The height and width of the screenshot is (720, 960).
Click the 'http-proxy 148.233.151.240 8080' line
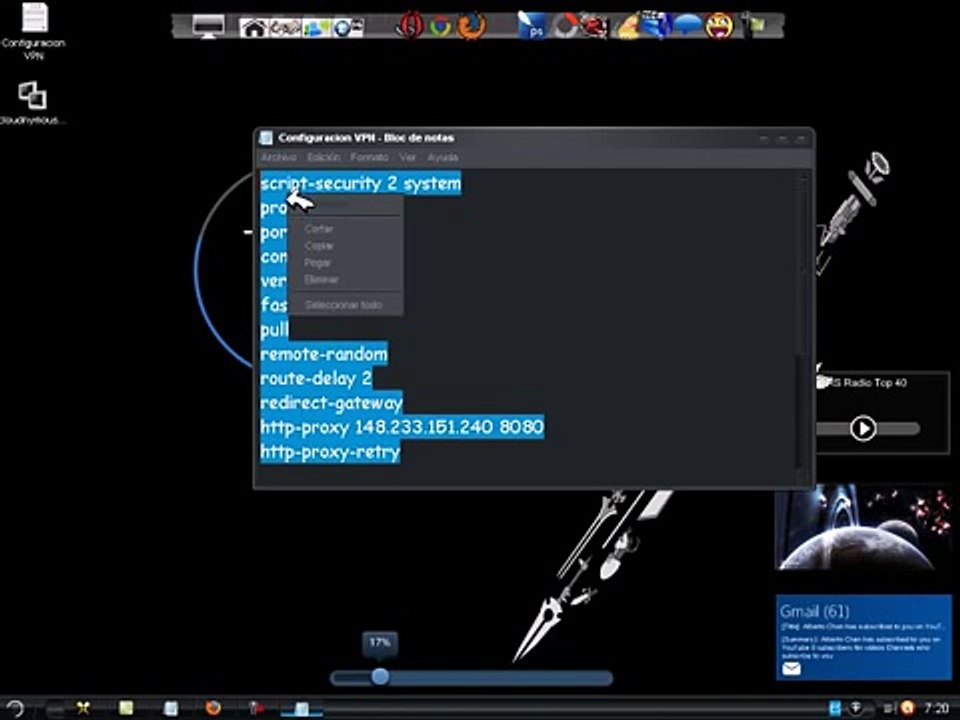point(402,427)
